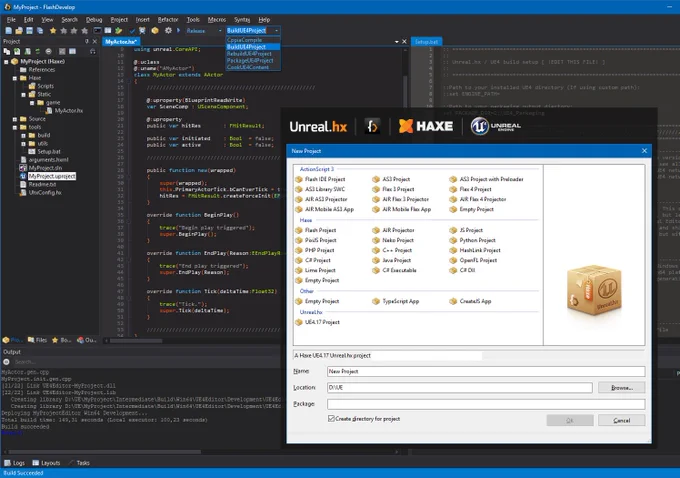Click the Browse... button
This screenshot has width=680, height=478.
(621, 387)
